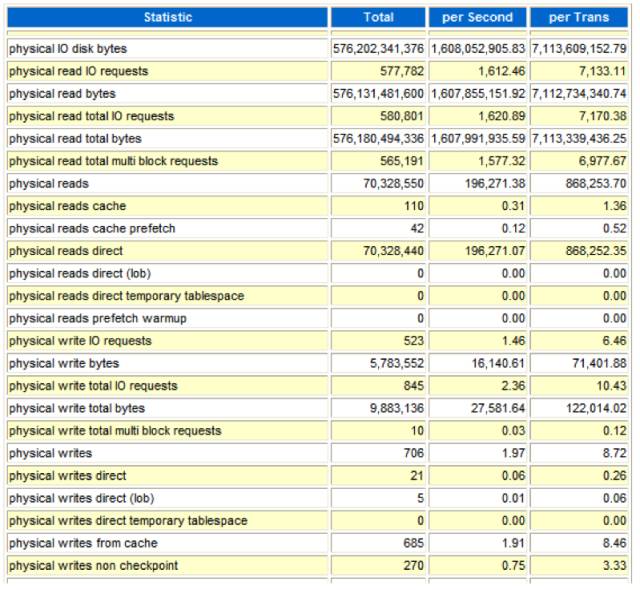
Task: Click per-second value 1,607,855,151.92
Action: pos(478,94)
